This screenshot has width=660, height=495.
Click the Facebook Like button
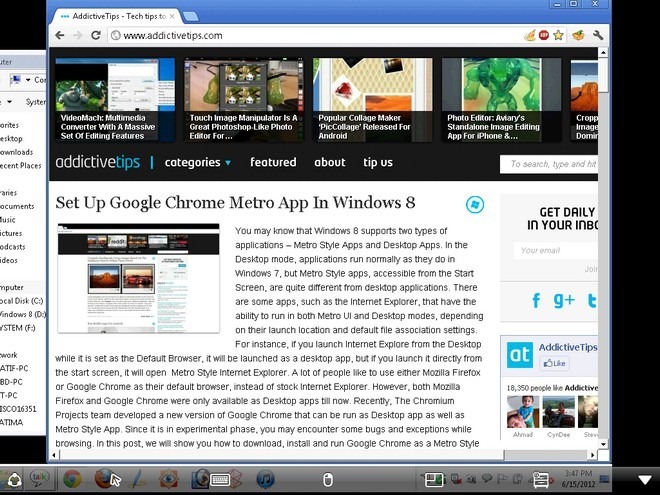[554, 363]
